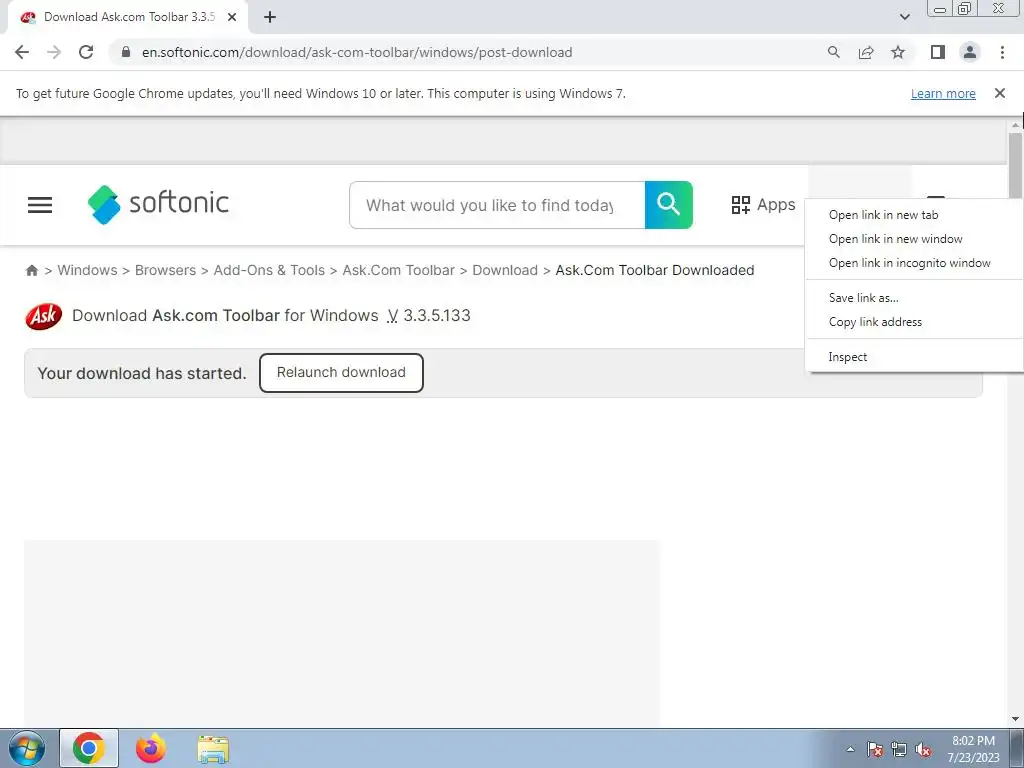Go to Download in the breadcrumb

point(505,270)
